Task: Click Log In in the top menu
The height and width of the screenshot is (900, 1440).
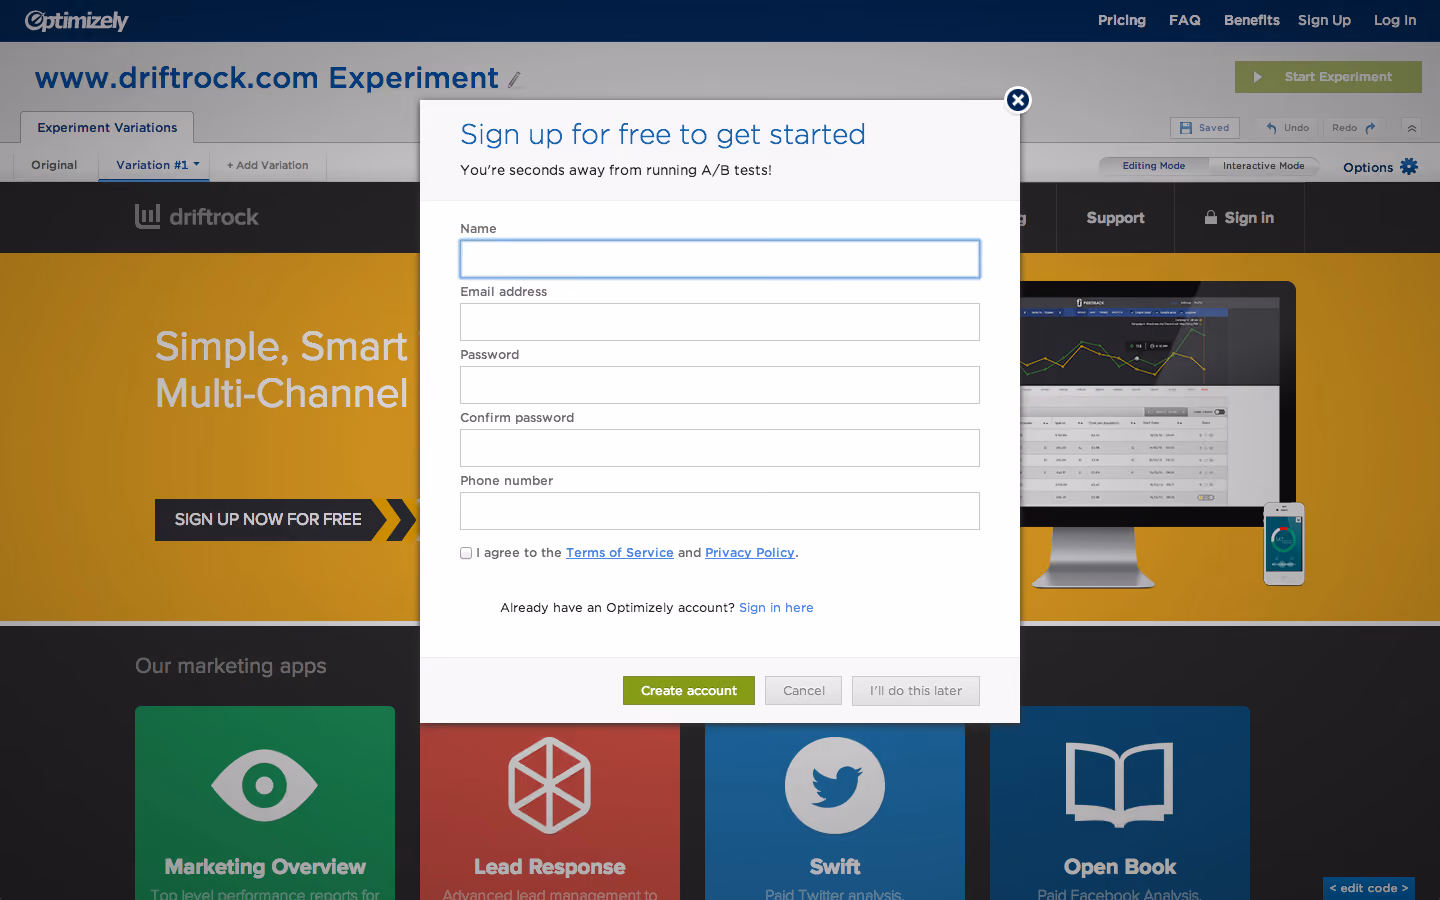Action: click(1395, 20)
